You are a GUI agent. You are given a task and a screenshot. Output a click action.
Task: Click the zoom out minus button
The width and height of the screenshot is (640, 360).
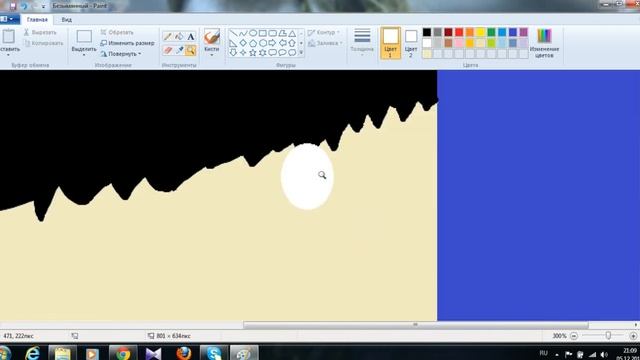(574, 336)
